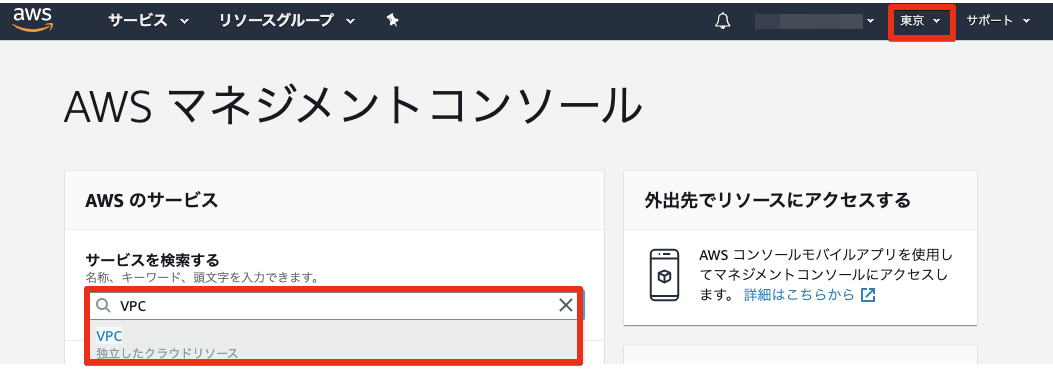Open the サポート dropdown
Image resolution: width=1053 pixels, height=370 pixels.
(x=998, y=21)
